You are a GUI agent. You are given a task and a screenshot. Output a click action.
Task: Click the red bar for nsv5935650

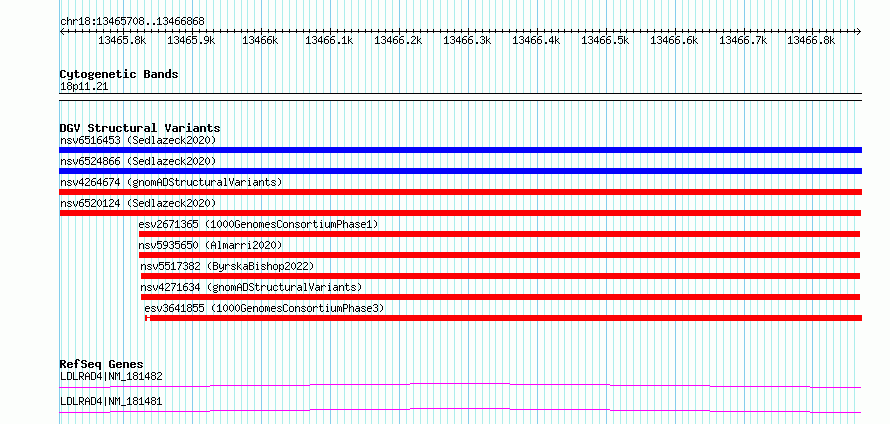499,255
